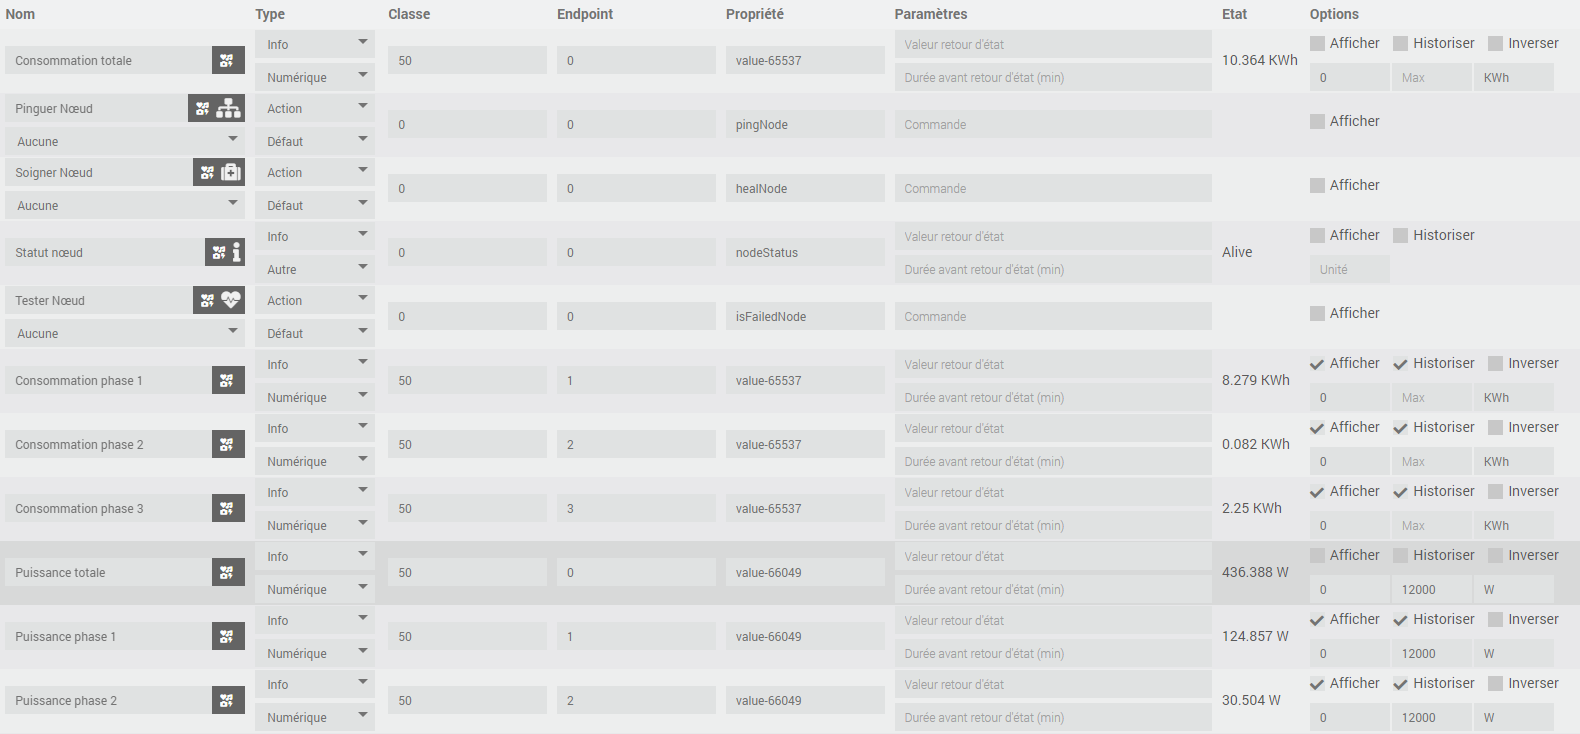Open the Aucune dropdown under Pinguer Nœud

[x=125, y=141]
